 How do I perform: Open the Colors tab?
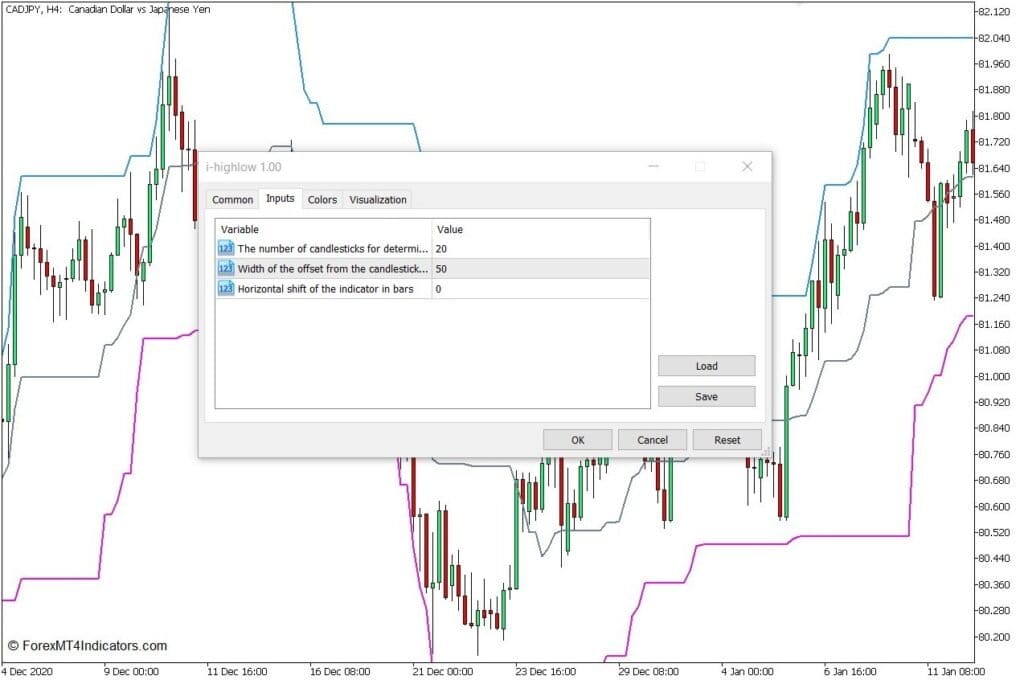coord(322,200)
